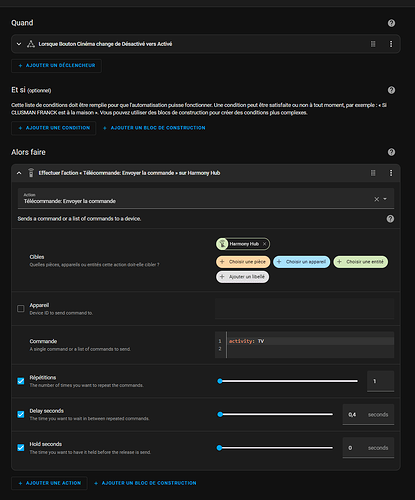Open help for the Quand section

391,23
